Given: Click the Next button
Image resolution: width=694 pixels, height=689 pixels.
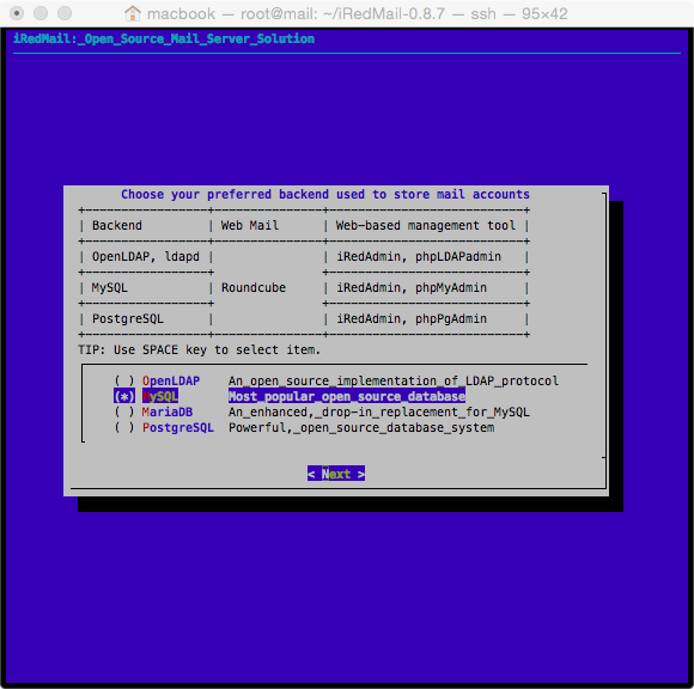Looking at the screenshot, I should (336, 474).
